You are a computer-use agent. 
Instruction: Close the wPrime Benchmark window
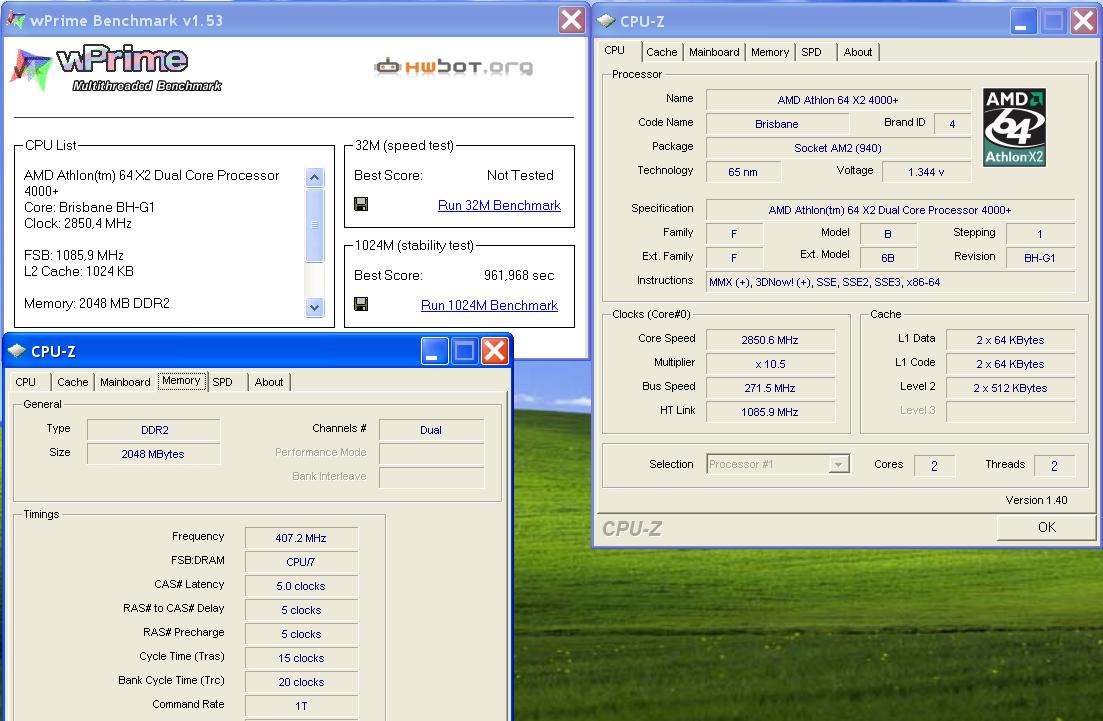[571, 20]
